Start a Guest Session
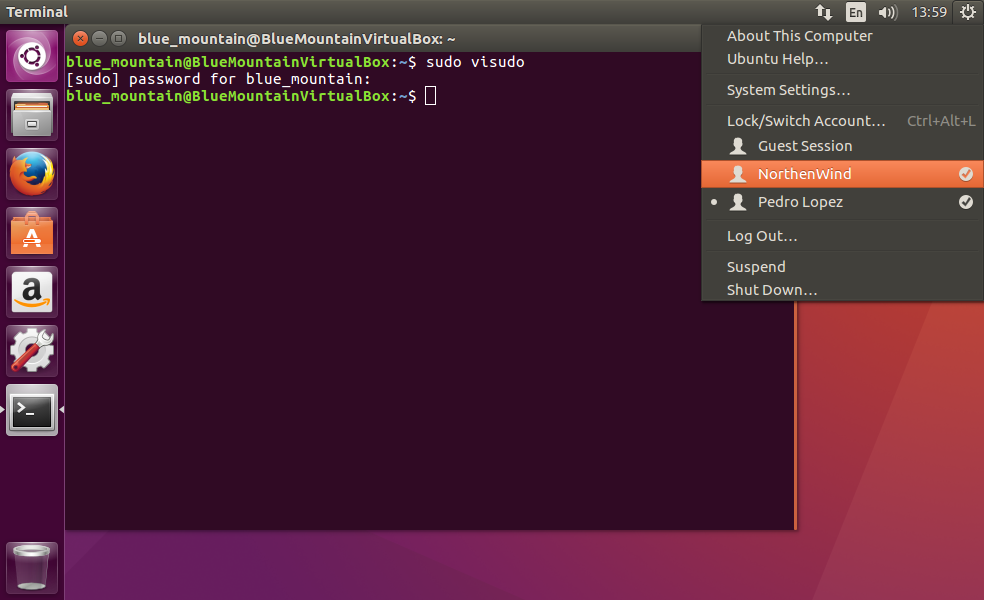 [804, 146]
